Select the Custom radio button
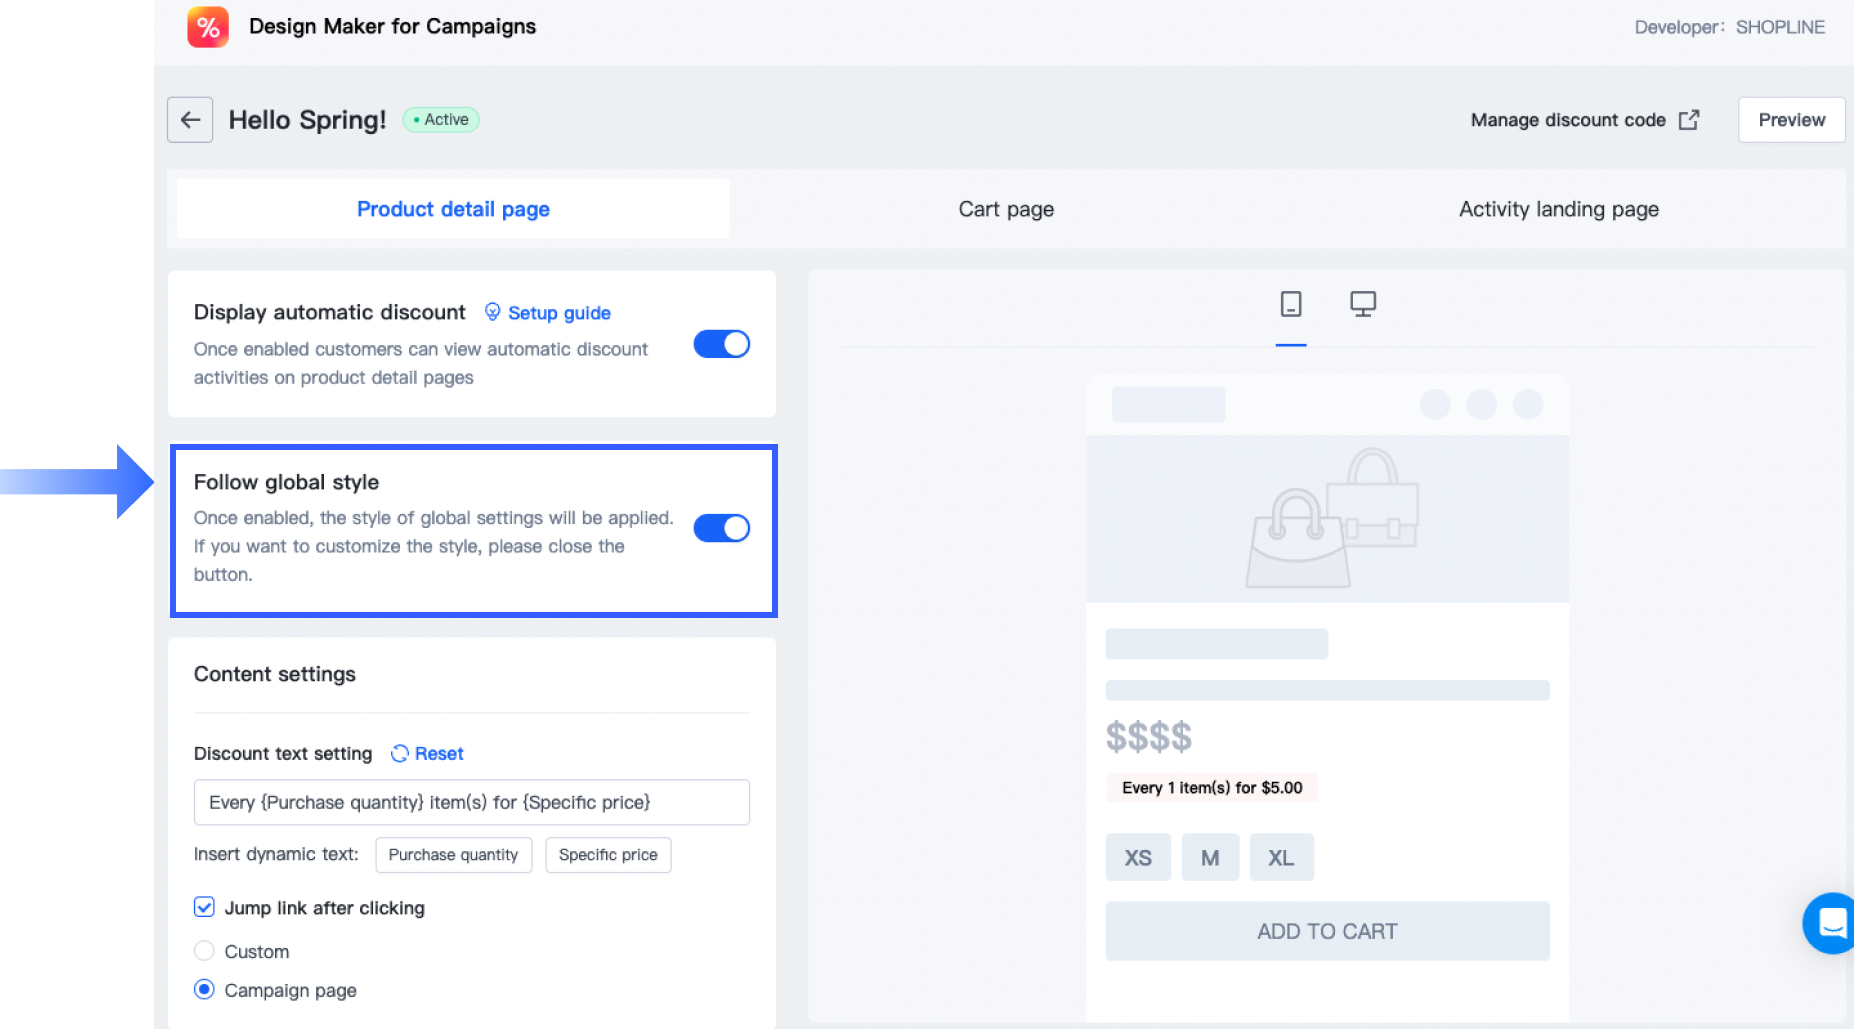The image size is (1854, 1030). [204, 951]
